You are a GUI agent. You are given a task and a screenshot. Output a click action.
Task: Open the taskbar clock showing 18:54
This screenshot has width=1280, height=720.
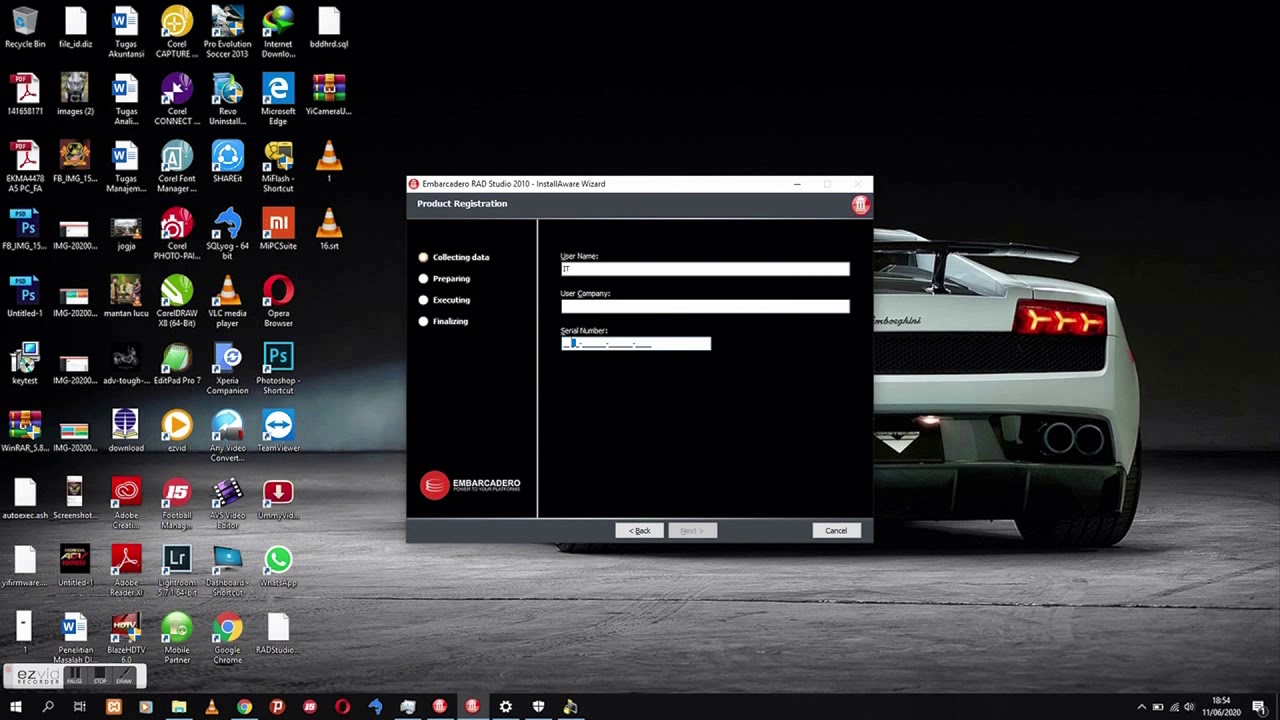[x=1221, y=706]
